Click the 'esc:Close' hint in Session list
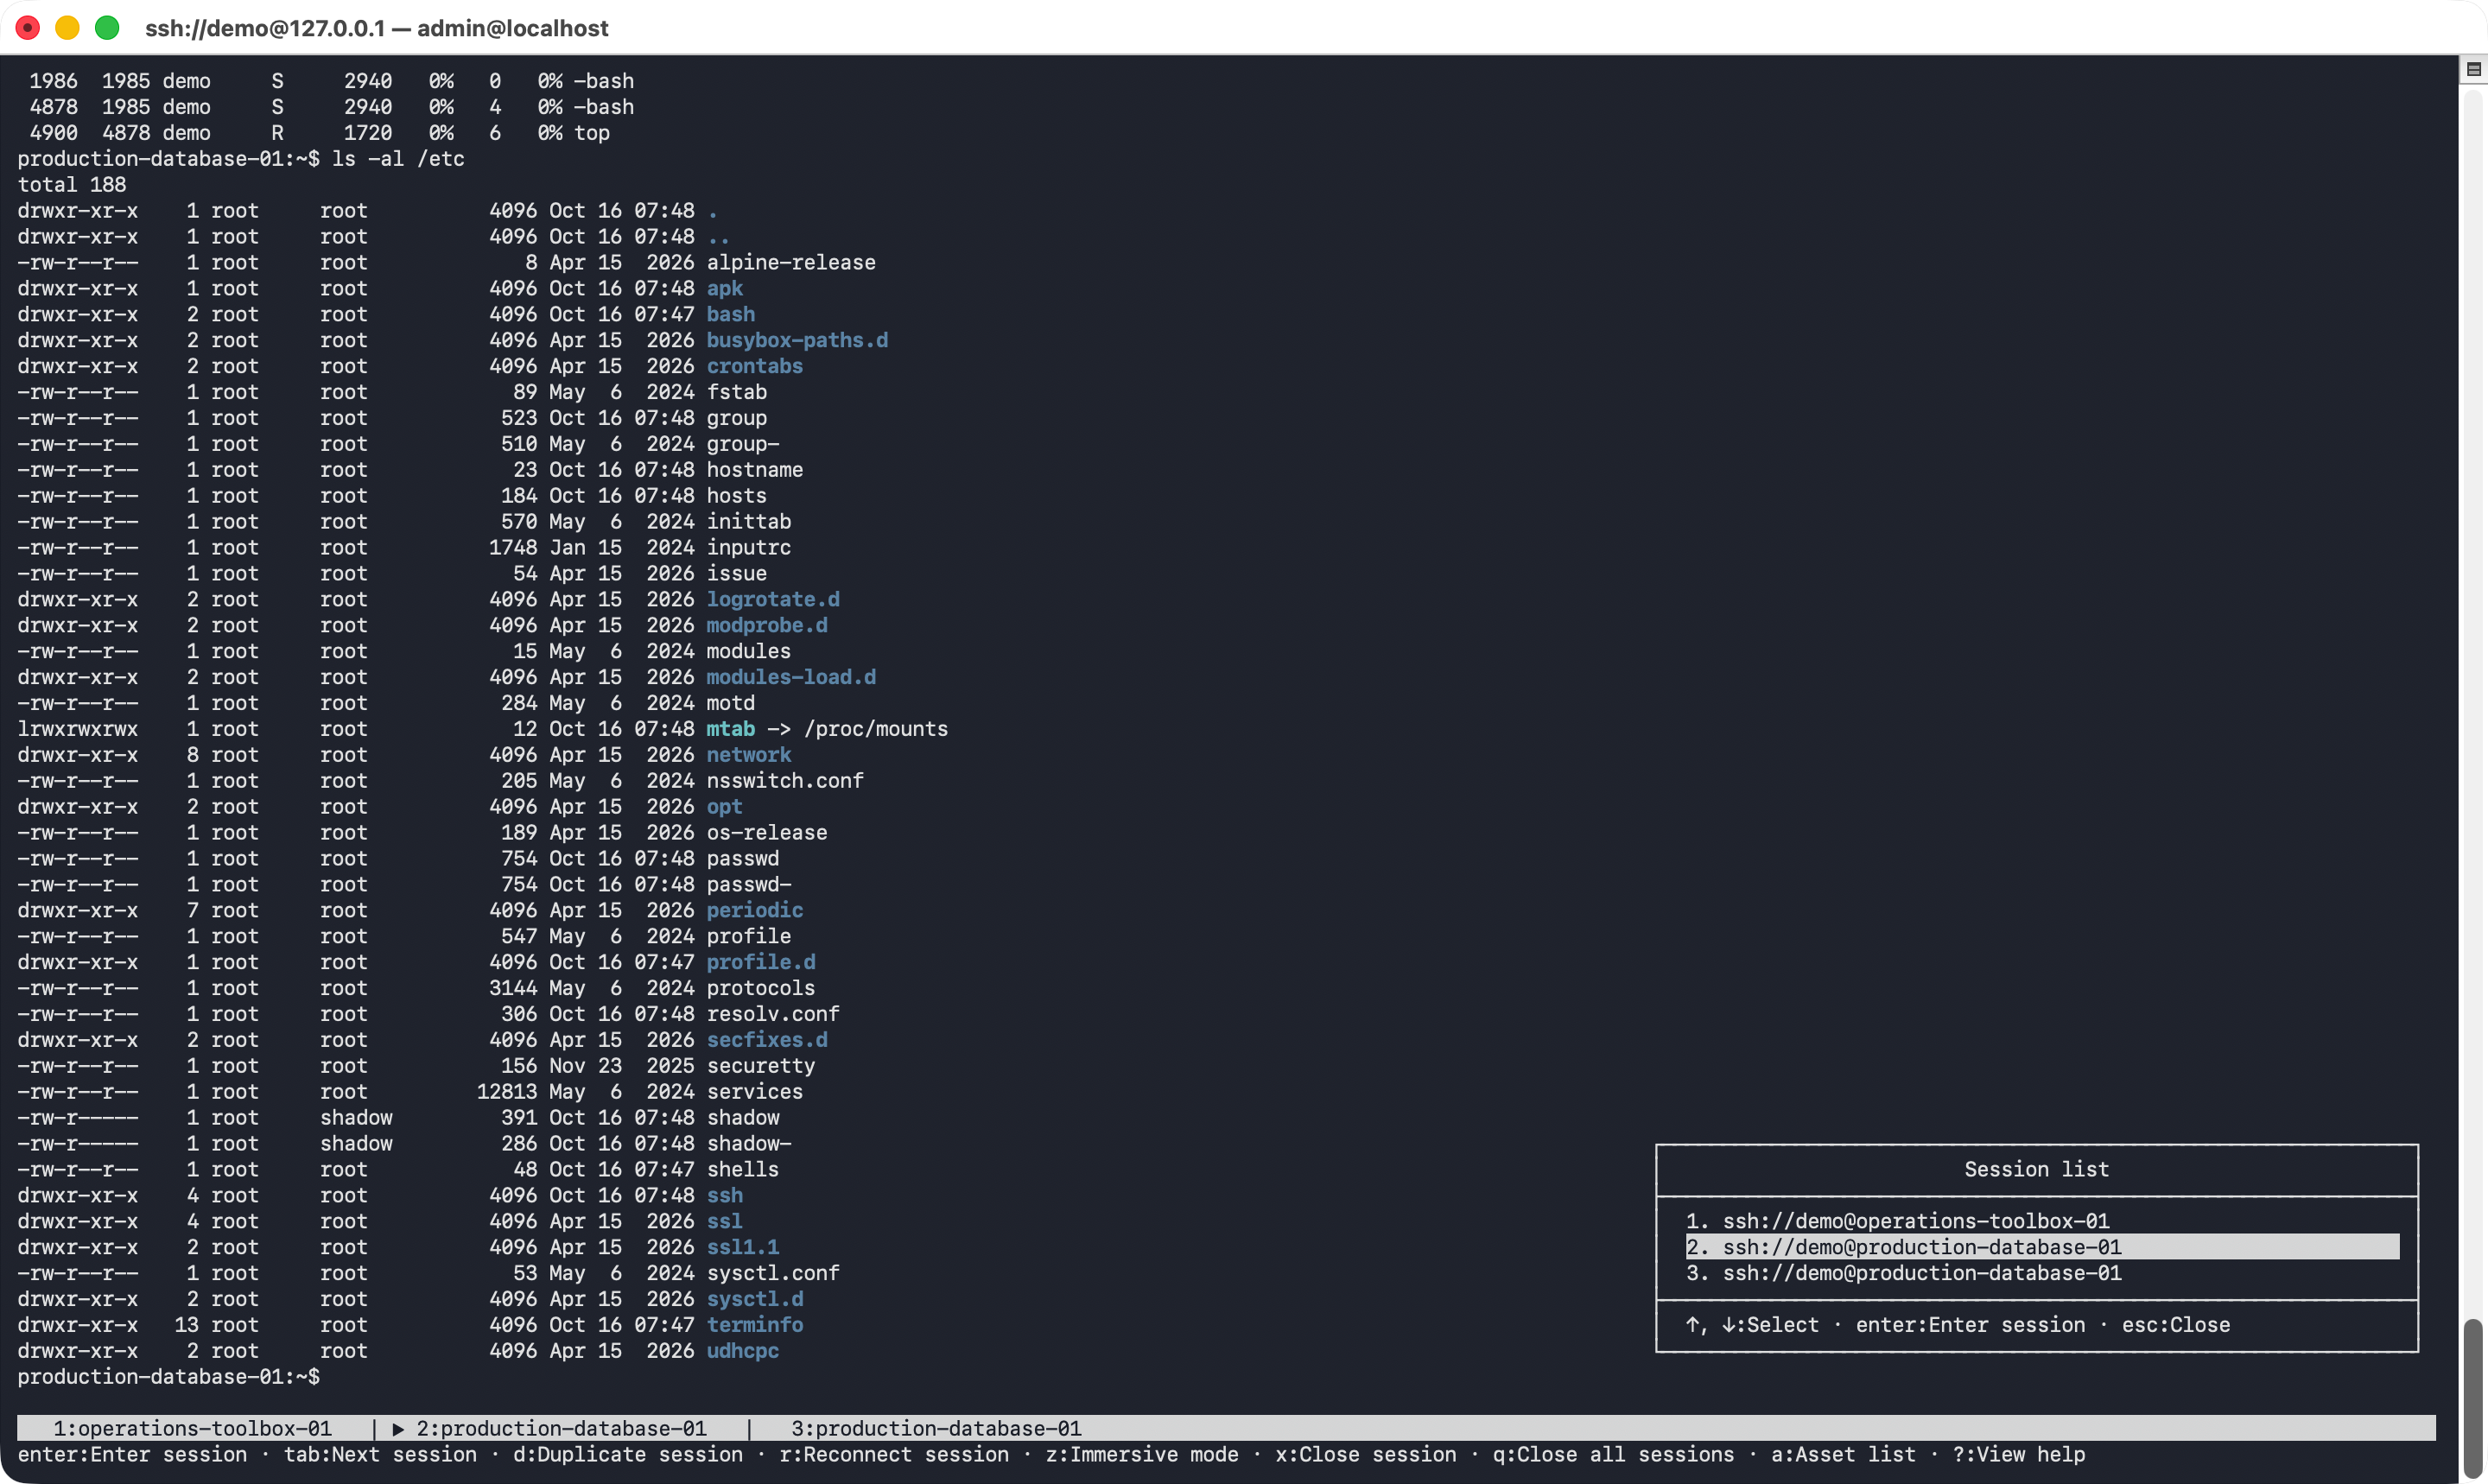This screenshot has width=2488, height=1484. point(2175,1325)
